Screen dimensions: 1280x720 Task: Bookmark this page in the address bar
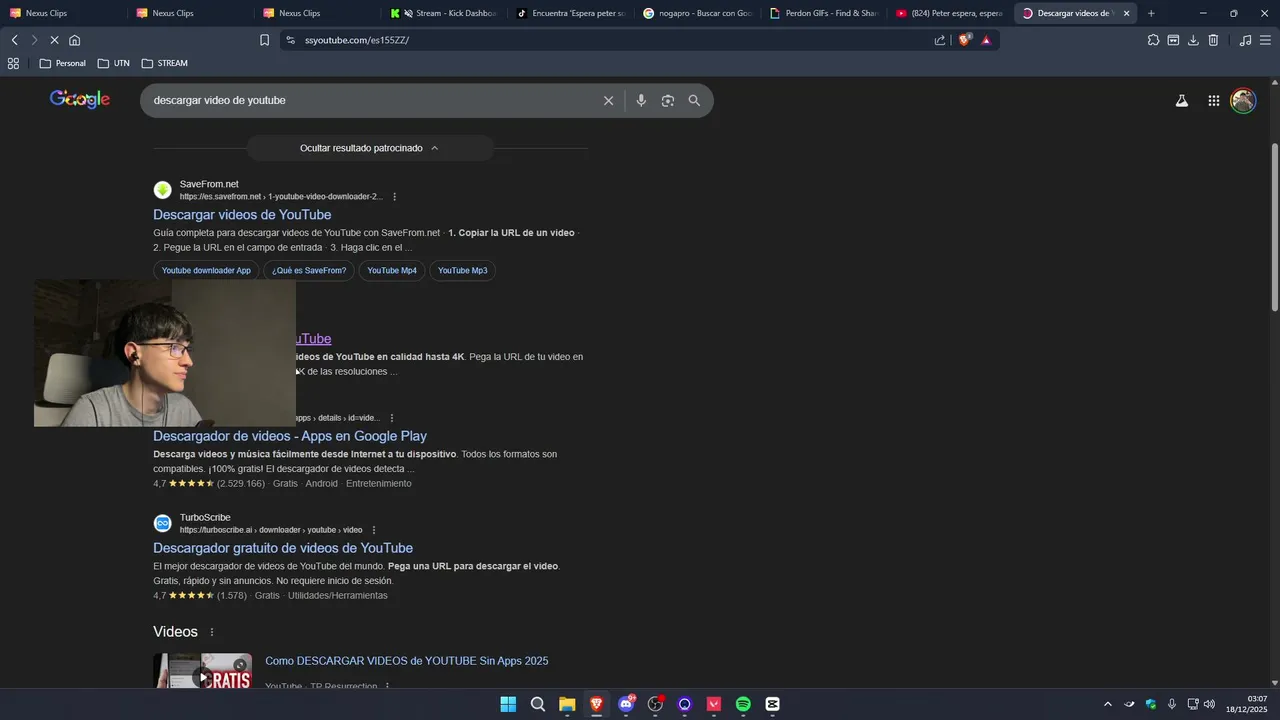tap(264, 40)
